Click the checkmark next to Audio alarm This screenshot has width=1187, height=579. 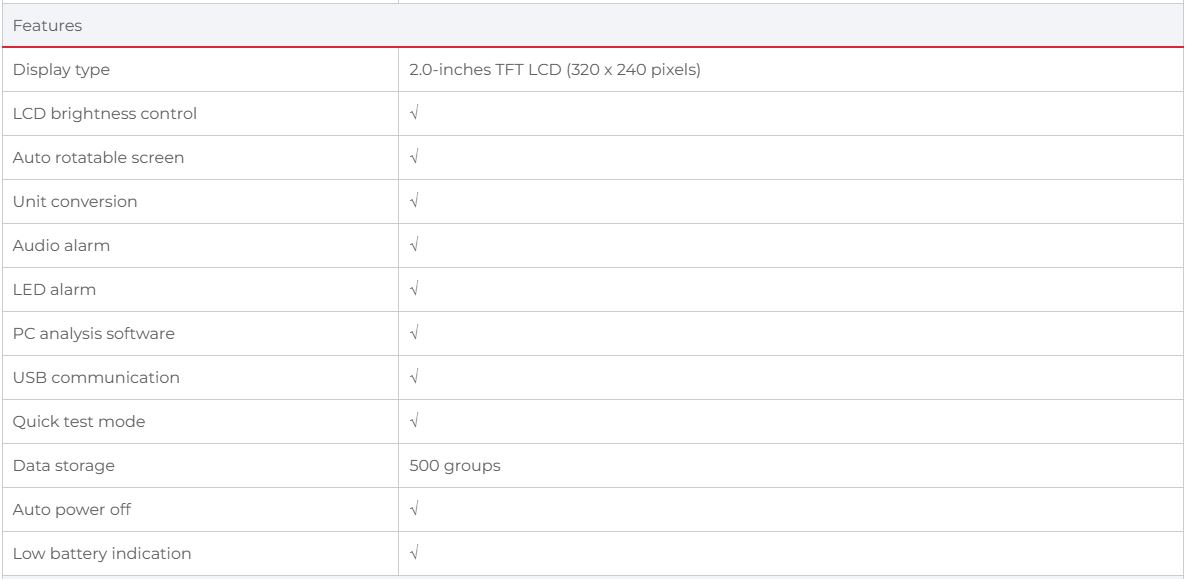(414, 246)
